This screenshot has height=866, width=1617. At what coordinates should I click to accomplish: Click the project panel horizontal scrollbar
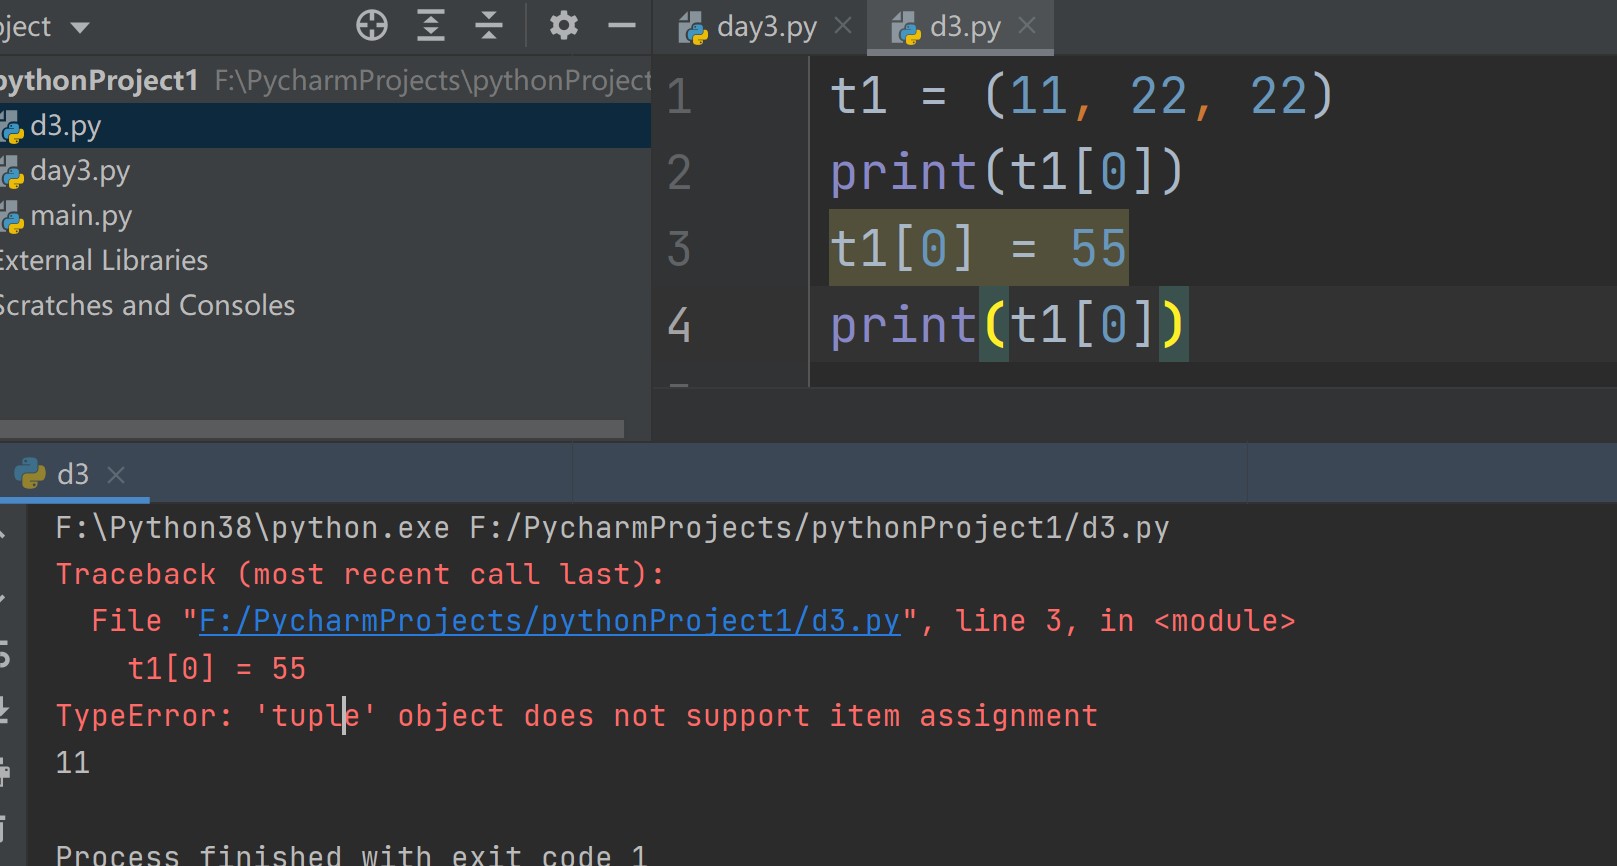311,429
